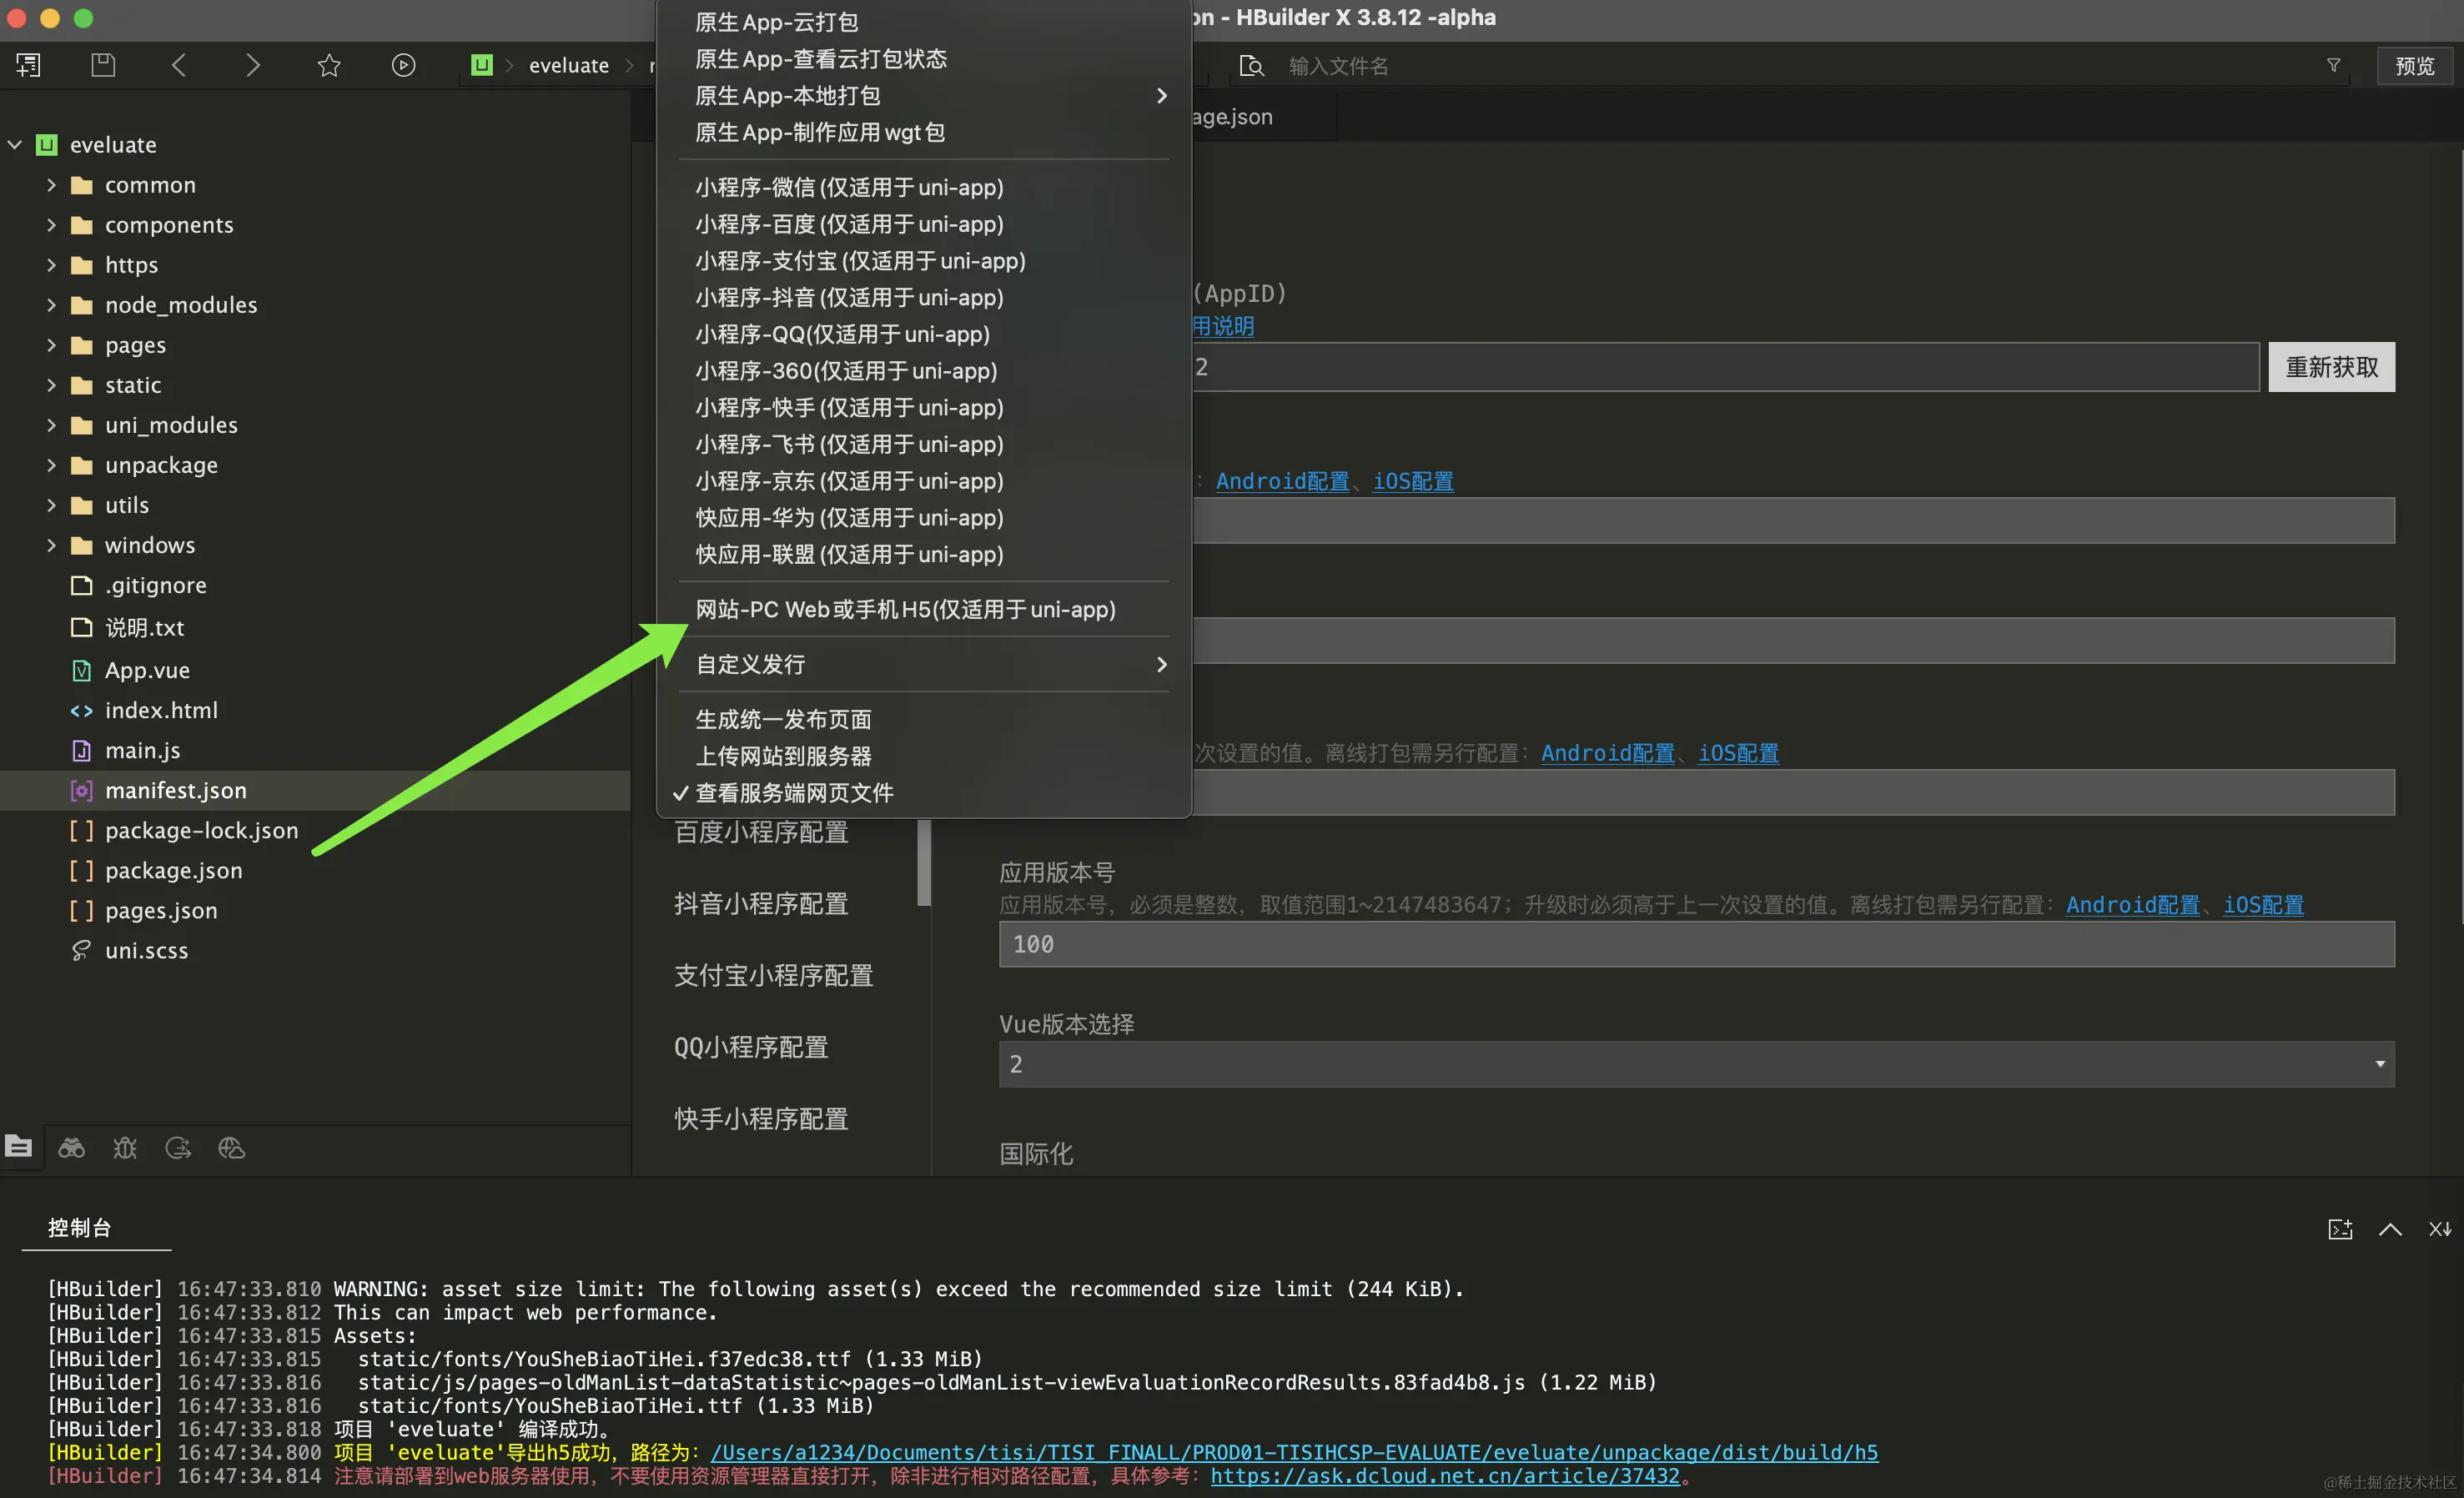Screen dimensions: 2464x1498
Task: Open the ask.dcloud.net.cn article link
Action: pos(1445,1475)
